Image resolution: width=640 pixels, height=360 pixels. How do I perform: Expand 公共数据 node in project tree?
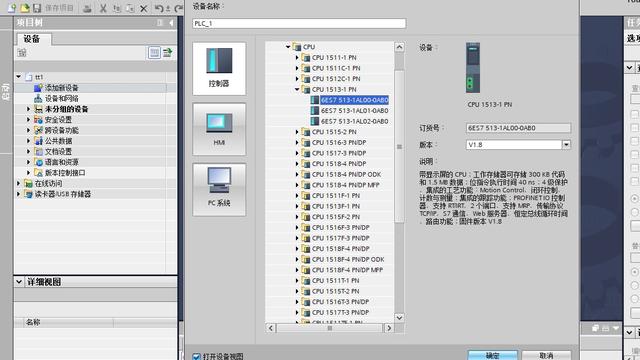[28, 141]
